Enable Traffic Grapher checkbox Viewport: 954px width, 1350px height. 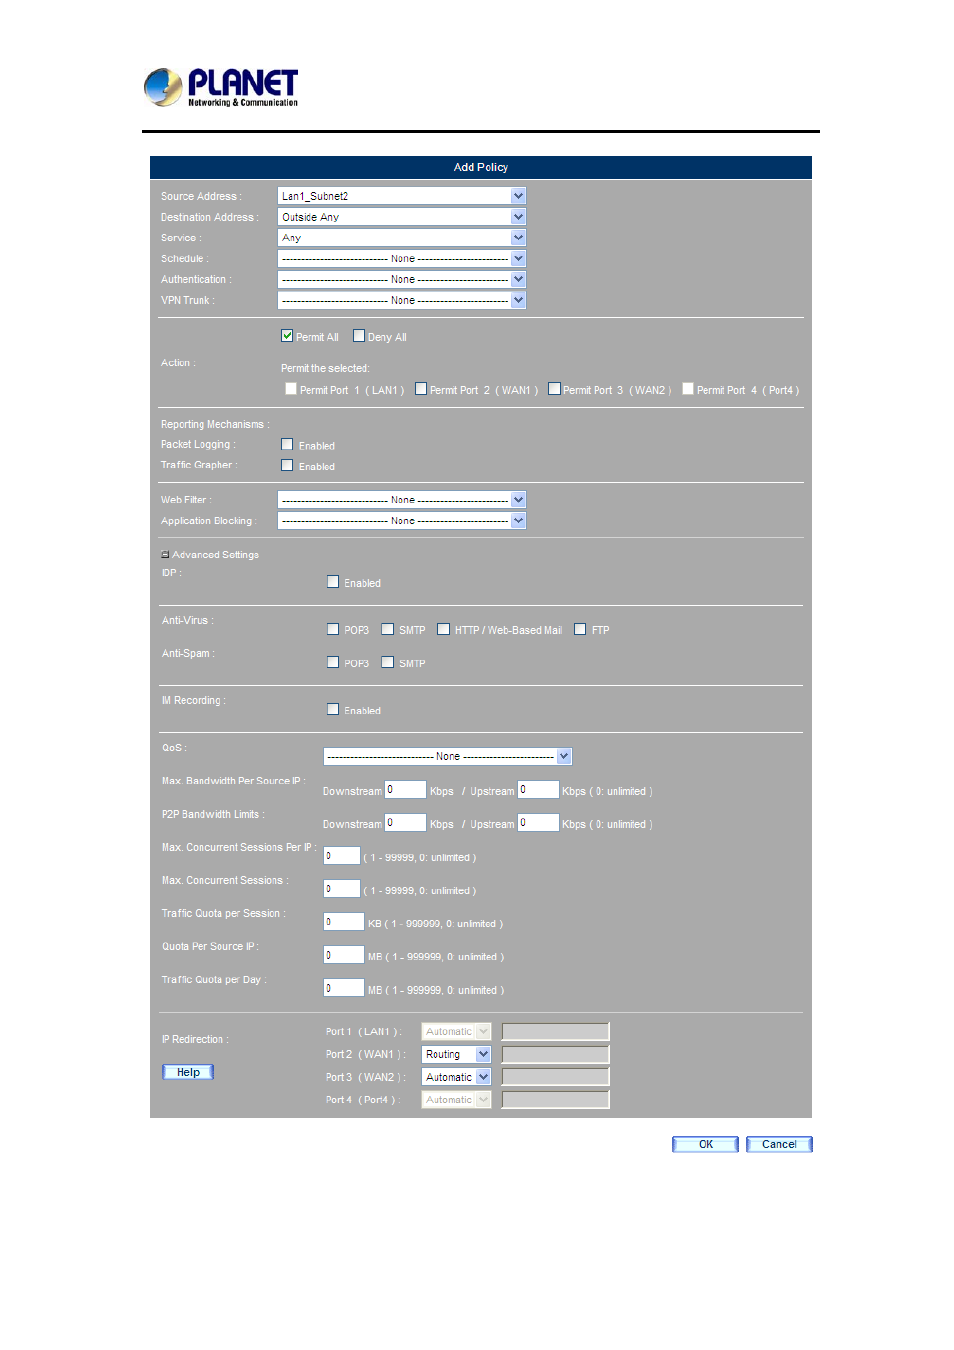click(287, 465)
